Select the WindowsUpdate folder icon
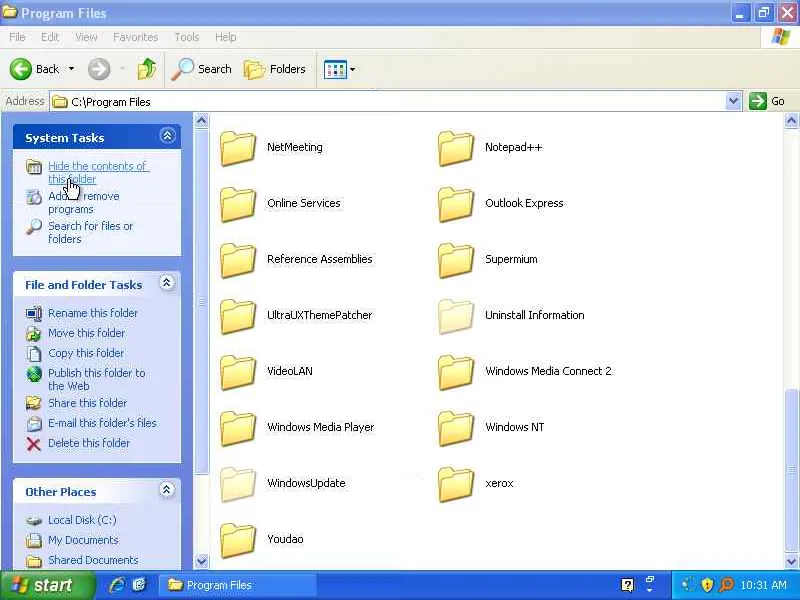Screen dimensions: 800x600 click(x=238, y=485)
